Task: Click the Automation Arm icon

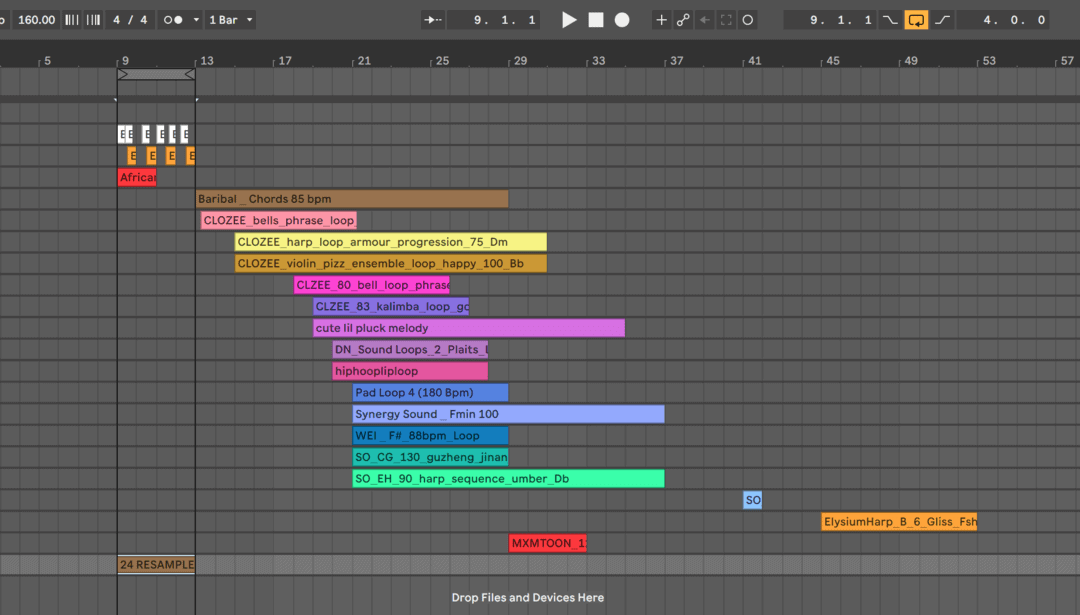Action: 681,19
